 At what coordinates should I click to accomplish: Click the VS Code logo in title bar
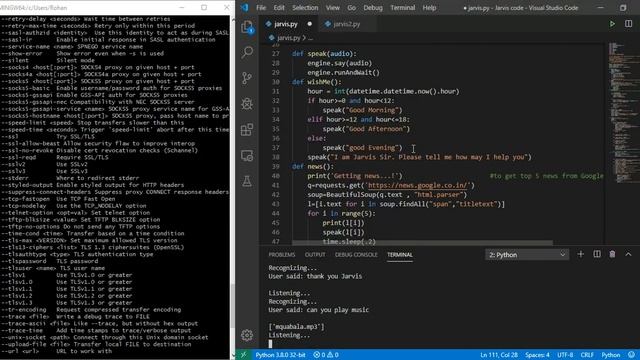click(x=244, y=8)
